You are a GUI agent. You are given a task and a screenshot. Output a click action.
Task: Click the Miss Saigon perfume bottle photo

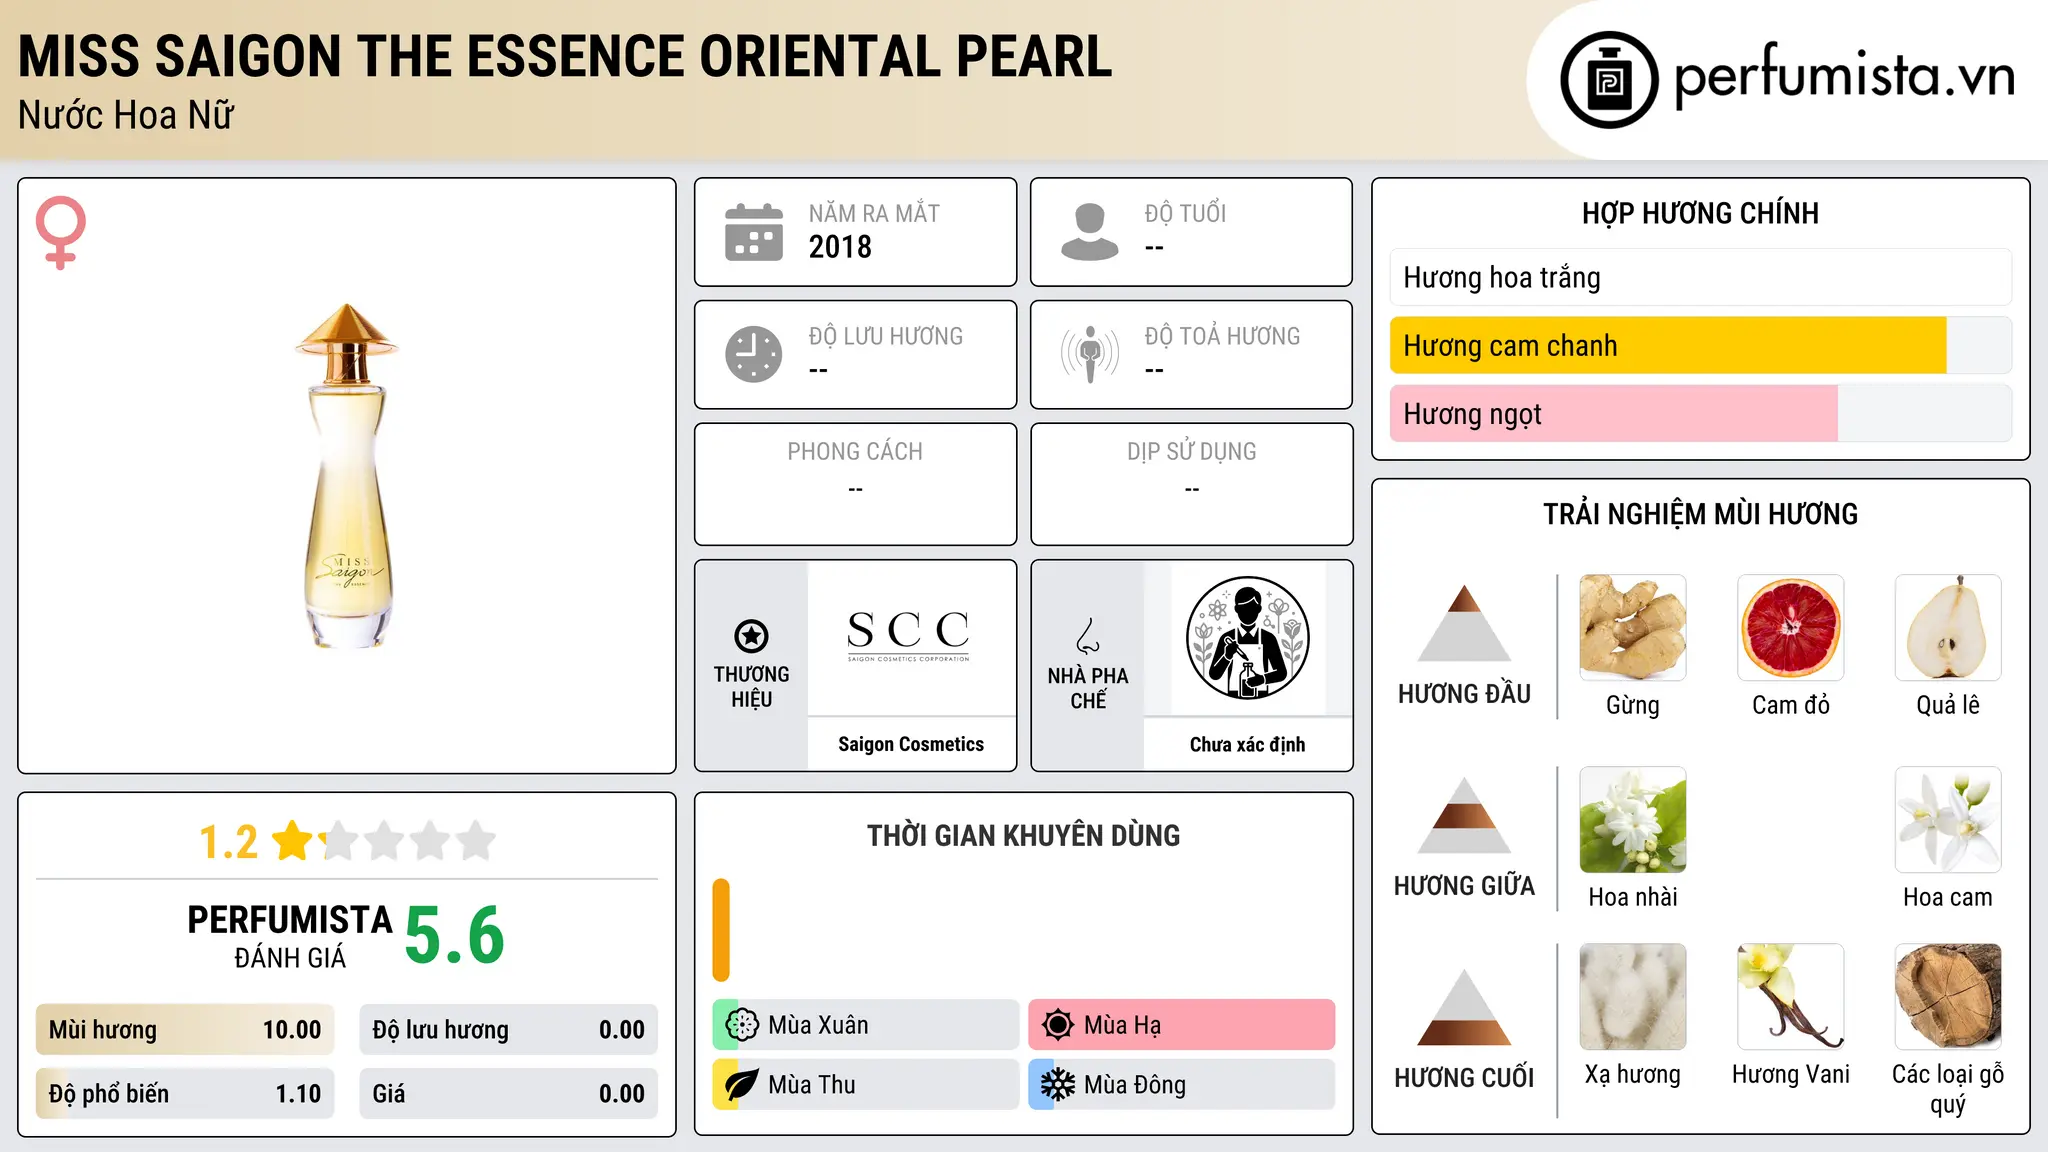(x=347, y=476)
